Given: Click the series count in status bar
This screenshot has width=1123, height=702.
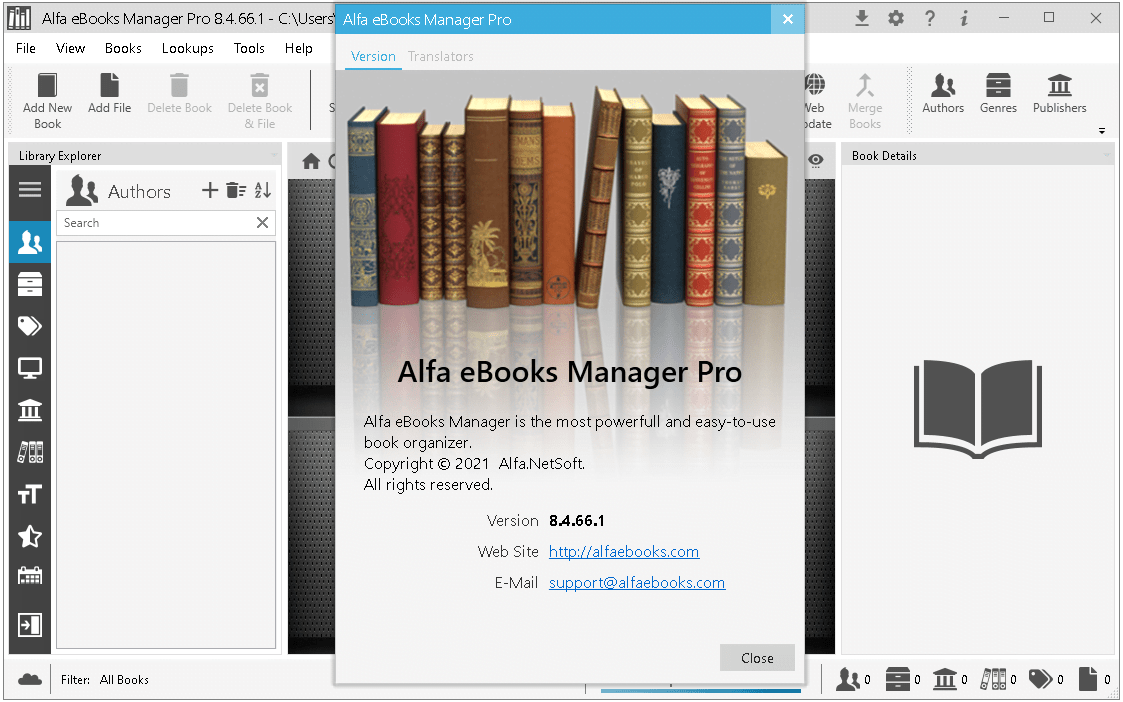Looking at the screenshot, I should [998, 678].
